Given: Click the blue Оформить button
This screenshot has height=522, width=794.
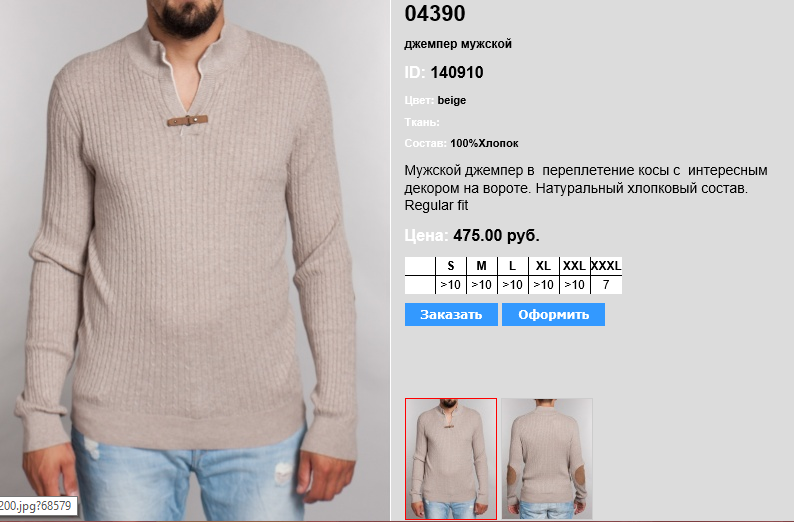Looking at the screenshot, I should pyautogui.click(x=553, y=314).
